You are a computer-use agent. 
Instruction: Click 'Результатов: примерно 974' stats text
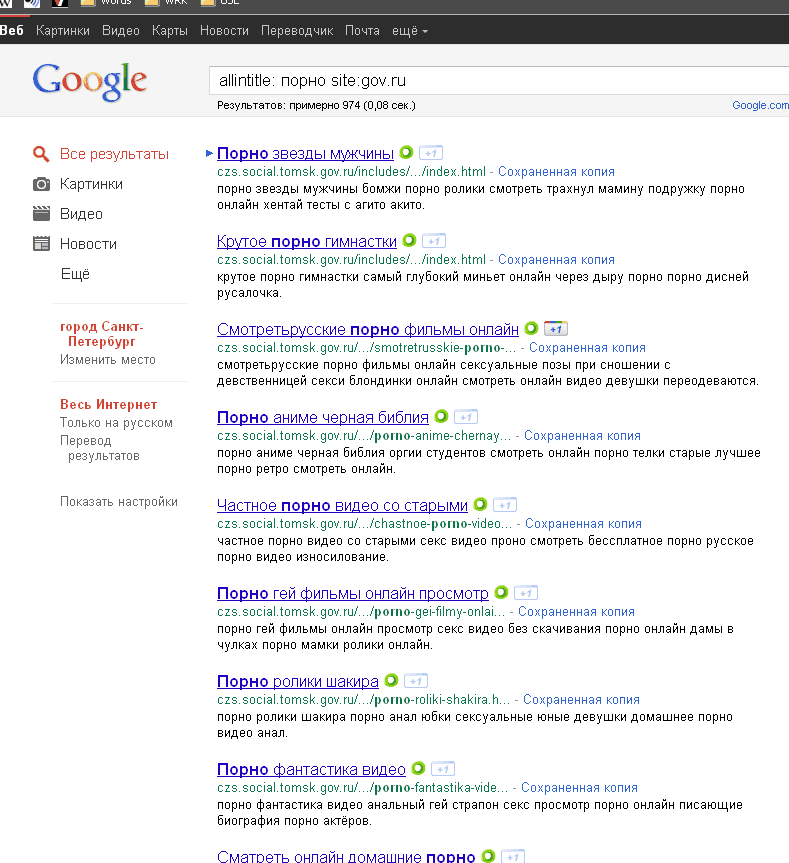pyautogui.click(x=316, y=105)
